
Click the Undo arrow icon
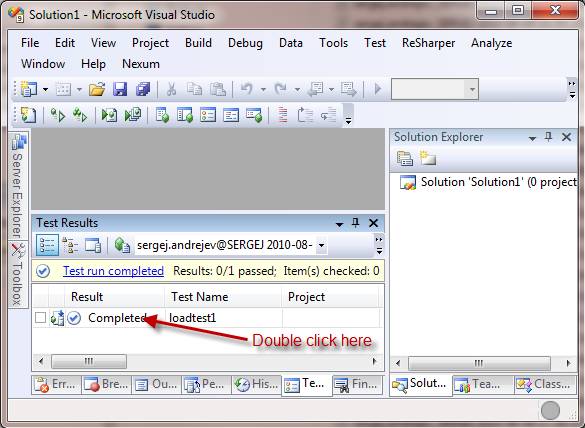[247, 89]
